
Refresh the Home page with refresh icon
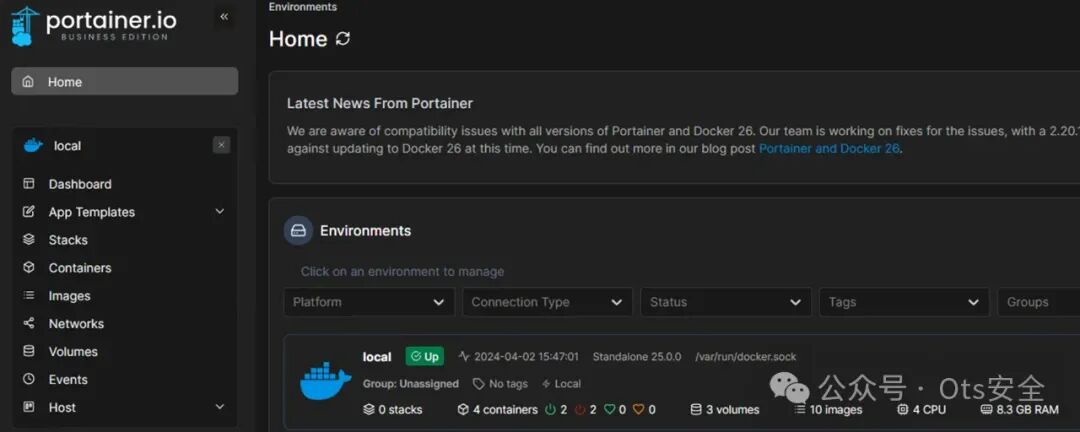342,39
